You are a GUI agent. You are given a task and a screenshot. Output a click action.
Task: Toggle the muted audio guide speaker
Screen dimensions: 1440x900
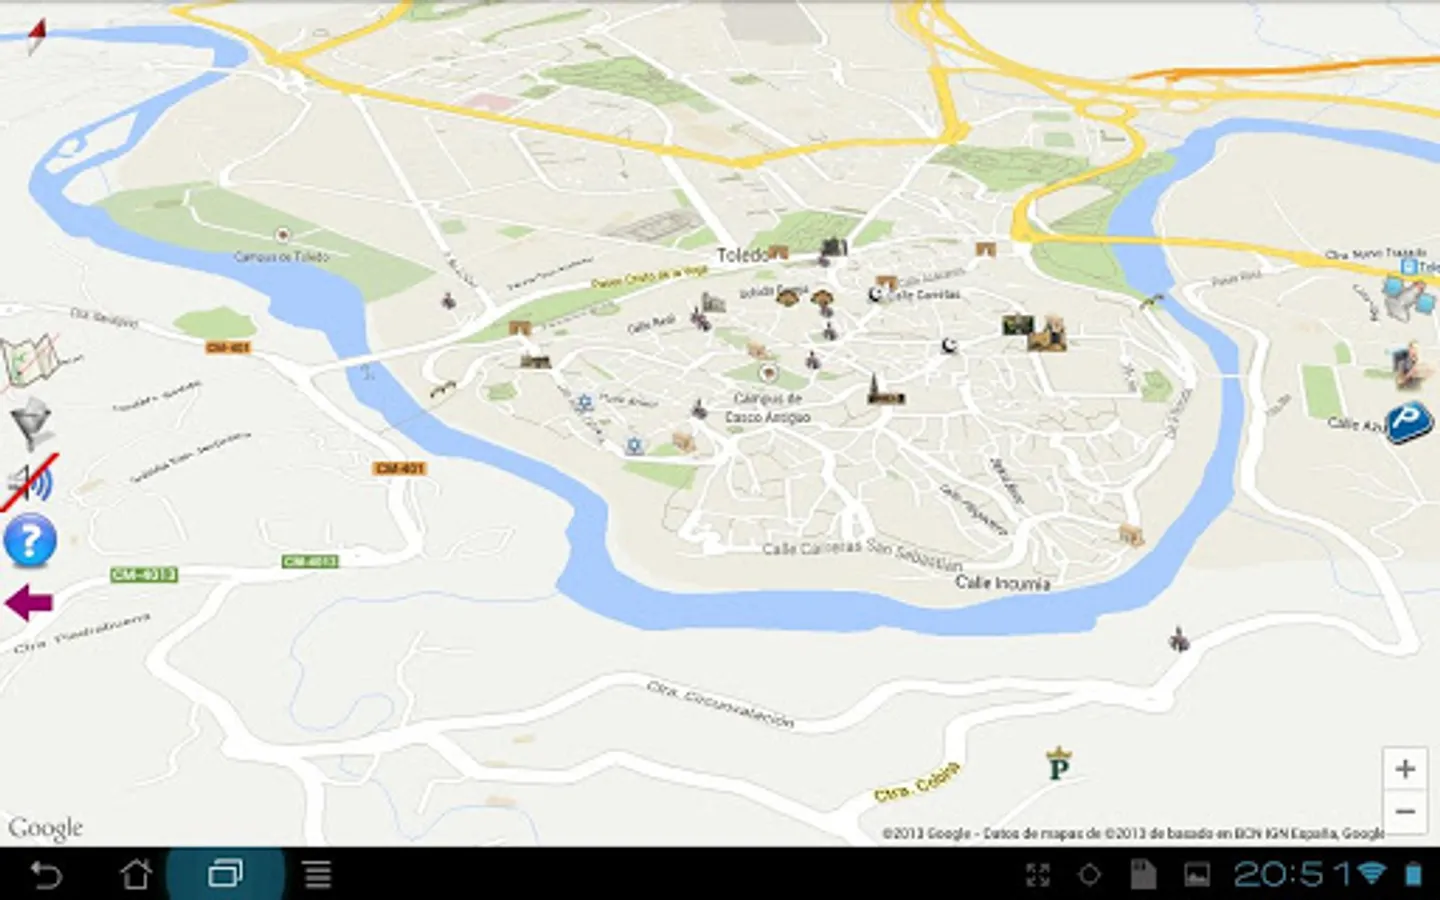coord(30,483)
